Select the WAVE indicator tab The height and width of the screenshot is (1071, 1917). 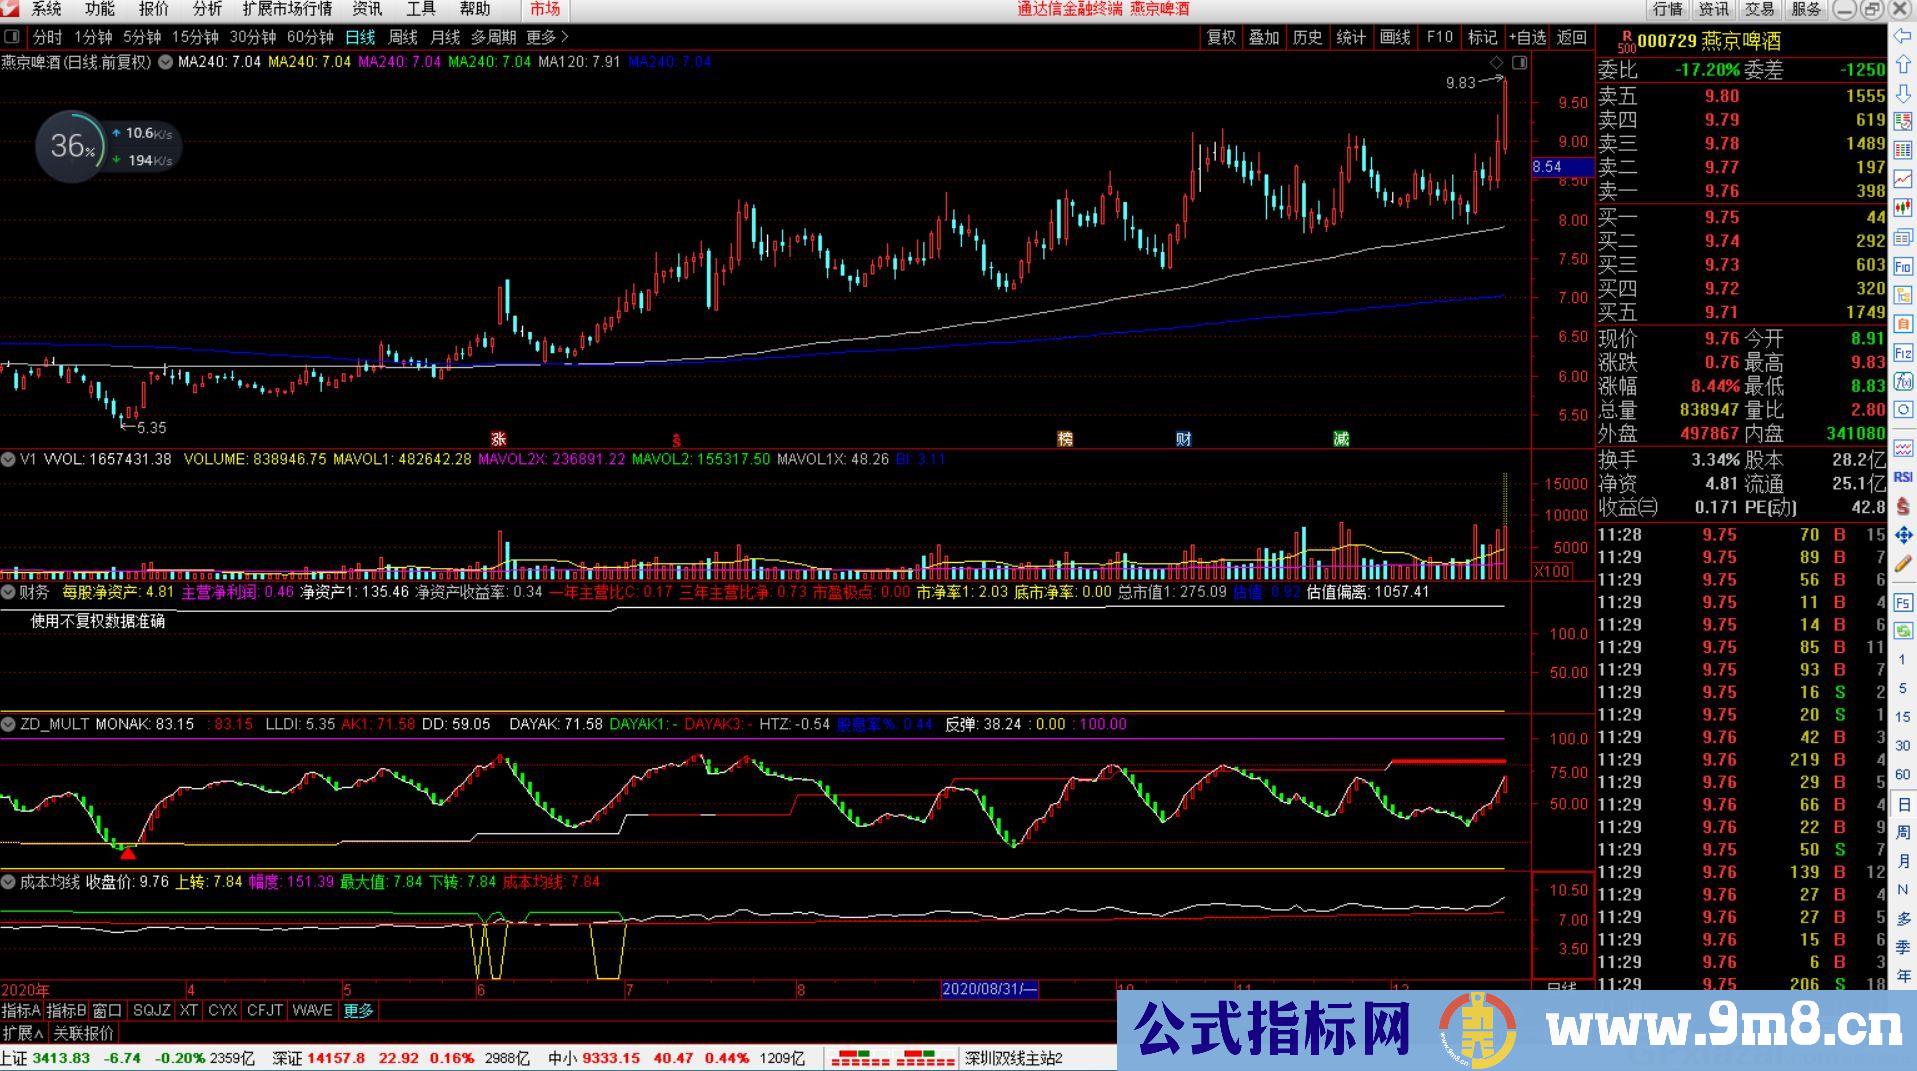pyautogui.click(x=312, y=1011)
